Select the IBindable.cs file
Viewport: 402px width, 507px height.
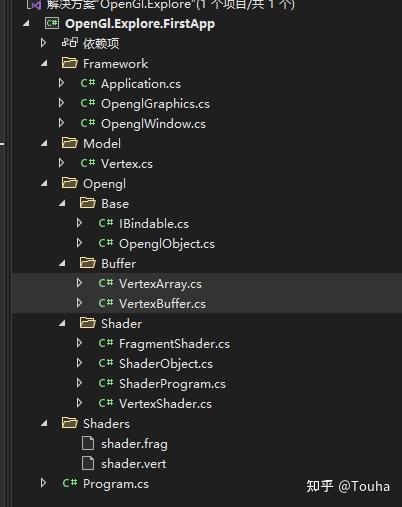tap(154, 224)
